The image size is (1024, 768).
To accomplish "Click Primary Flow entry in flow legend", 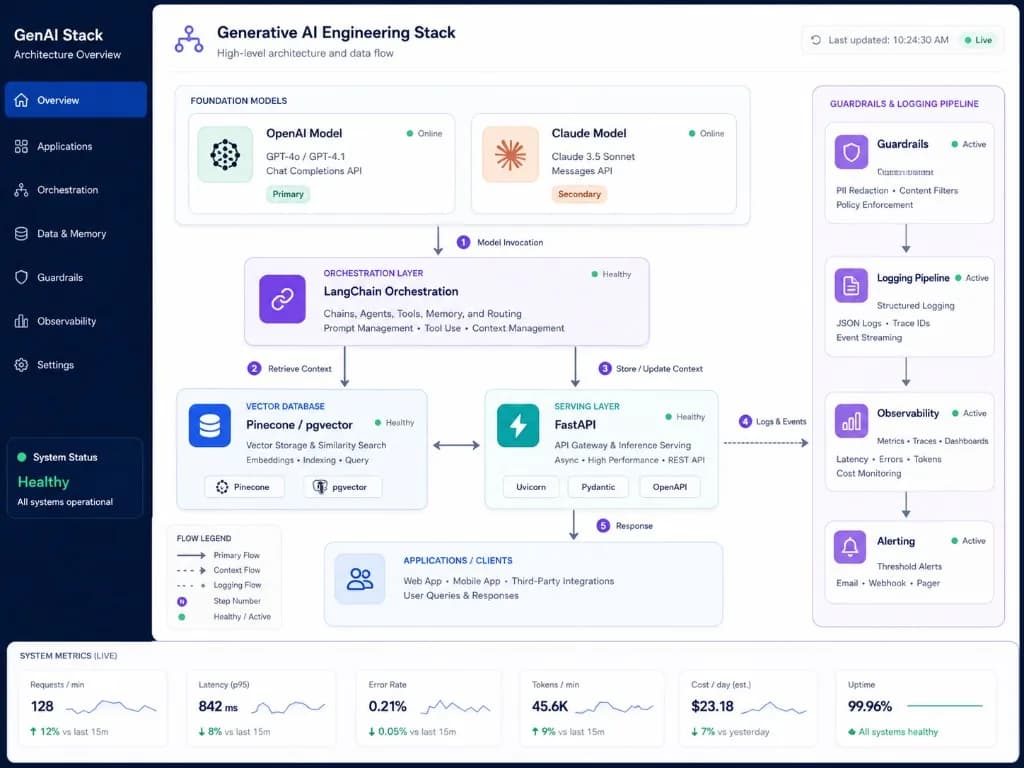I will [x=219, y=555].
